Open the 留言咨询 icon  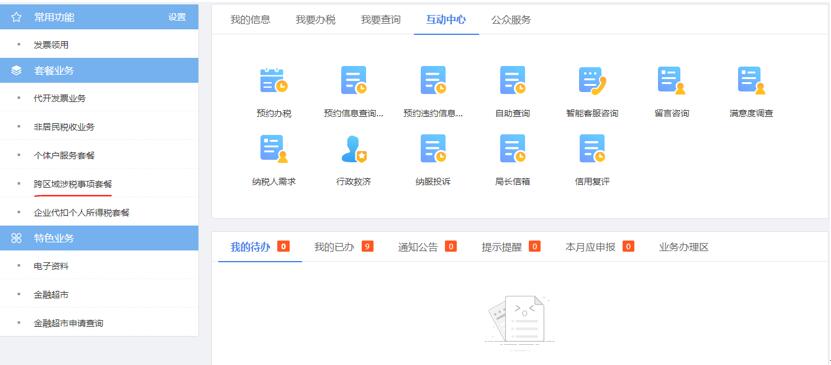pyautogui.click(x=671, y=81)
